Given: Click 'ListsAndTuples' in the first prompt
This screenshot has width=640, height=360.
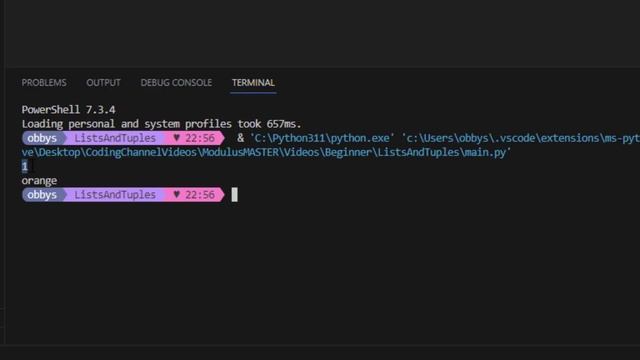Looking at the screenshot, I should pyautogui.click(x=115, y=138).
